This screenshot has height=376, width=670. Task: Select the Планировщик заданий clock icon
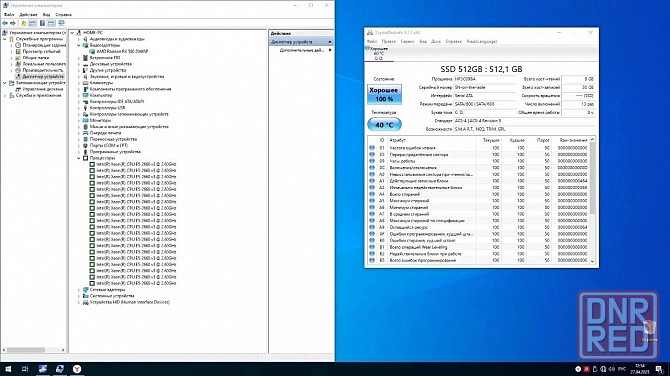[18, 45]
